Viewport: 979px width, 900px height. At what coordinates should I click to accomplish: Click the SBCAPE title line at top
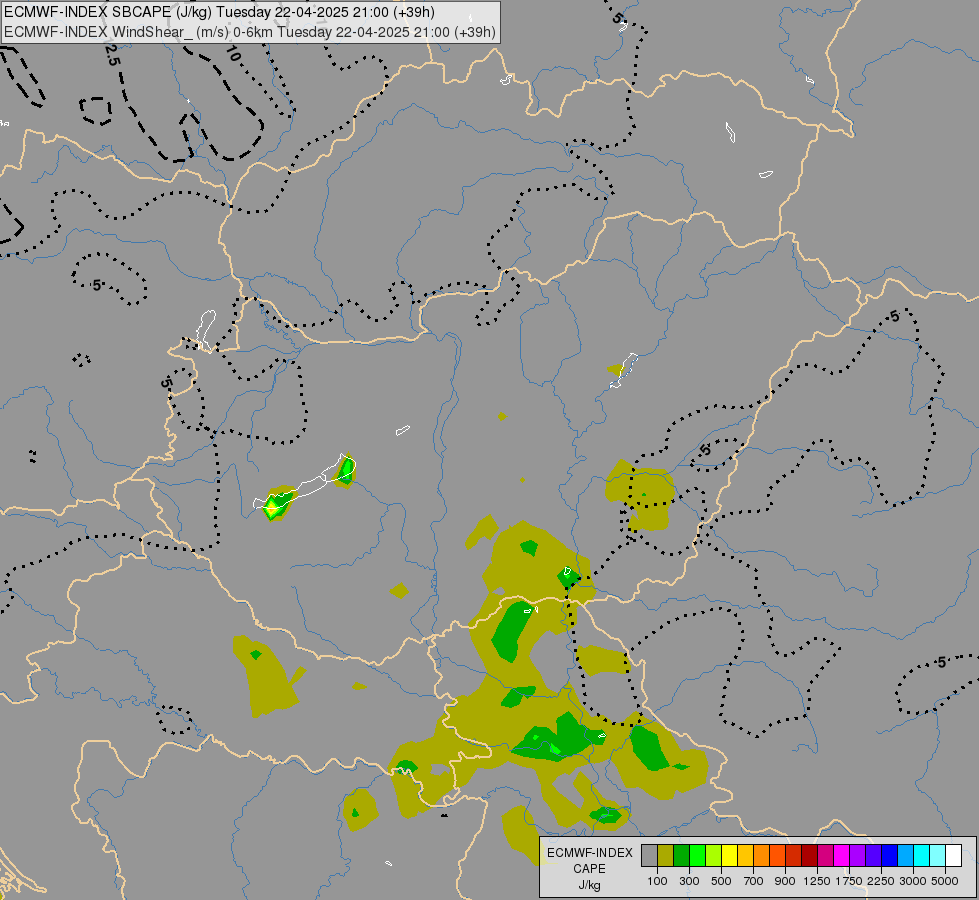(x=219, y=12)
